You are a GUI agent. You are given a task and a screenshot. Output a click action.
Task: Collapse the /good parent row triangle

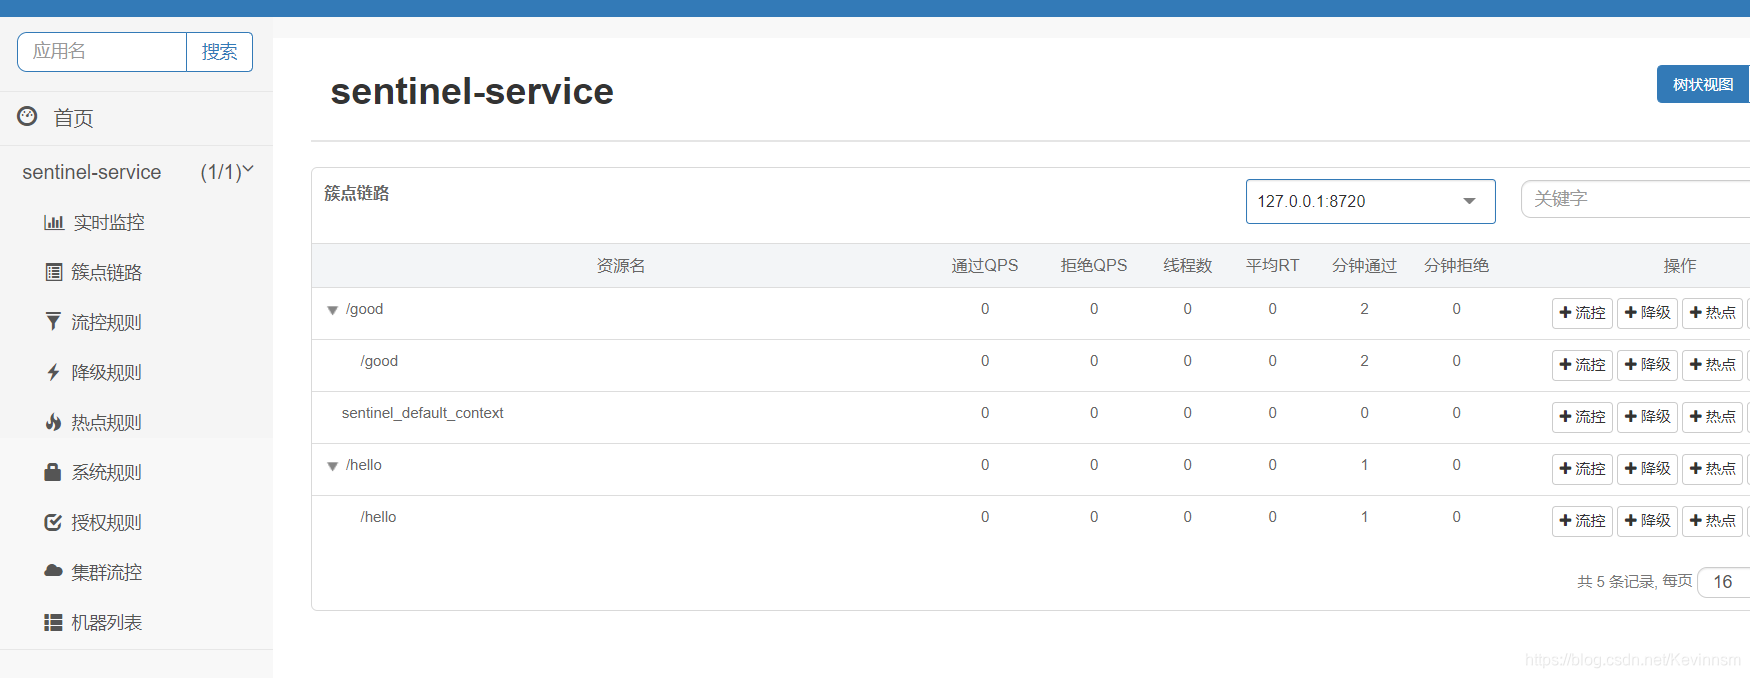pyautogui.click(x=333, y=310)
